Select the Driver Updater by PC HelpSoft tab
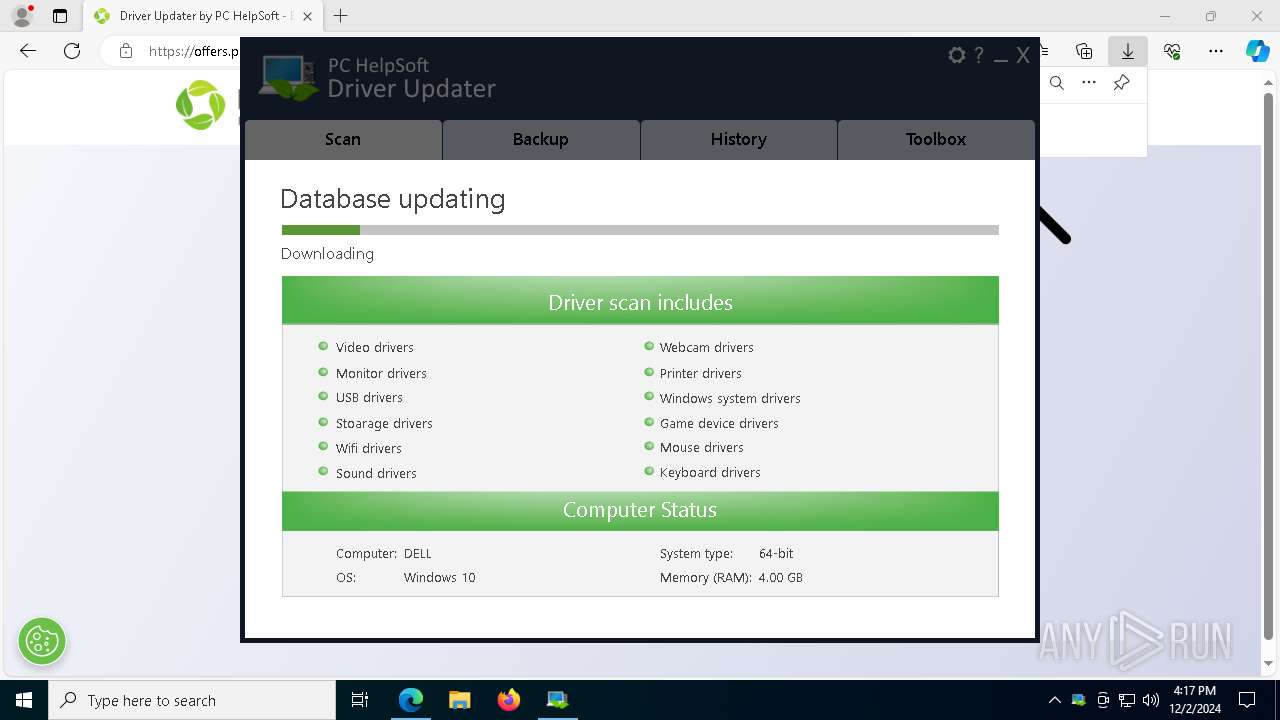1280x720 pixels. click(x=203, y=16)
